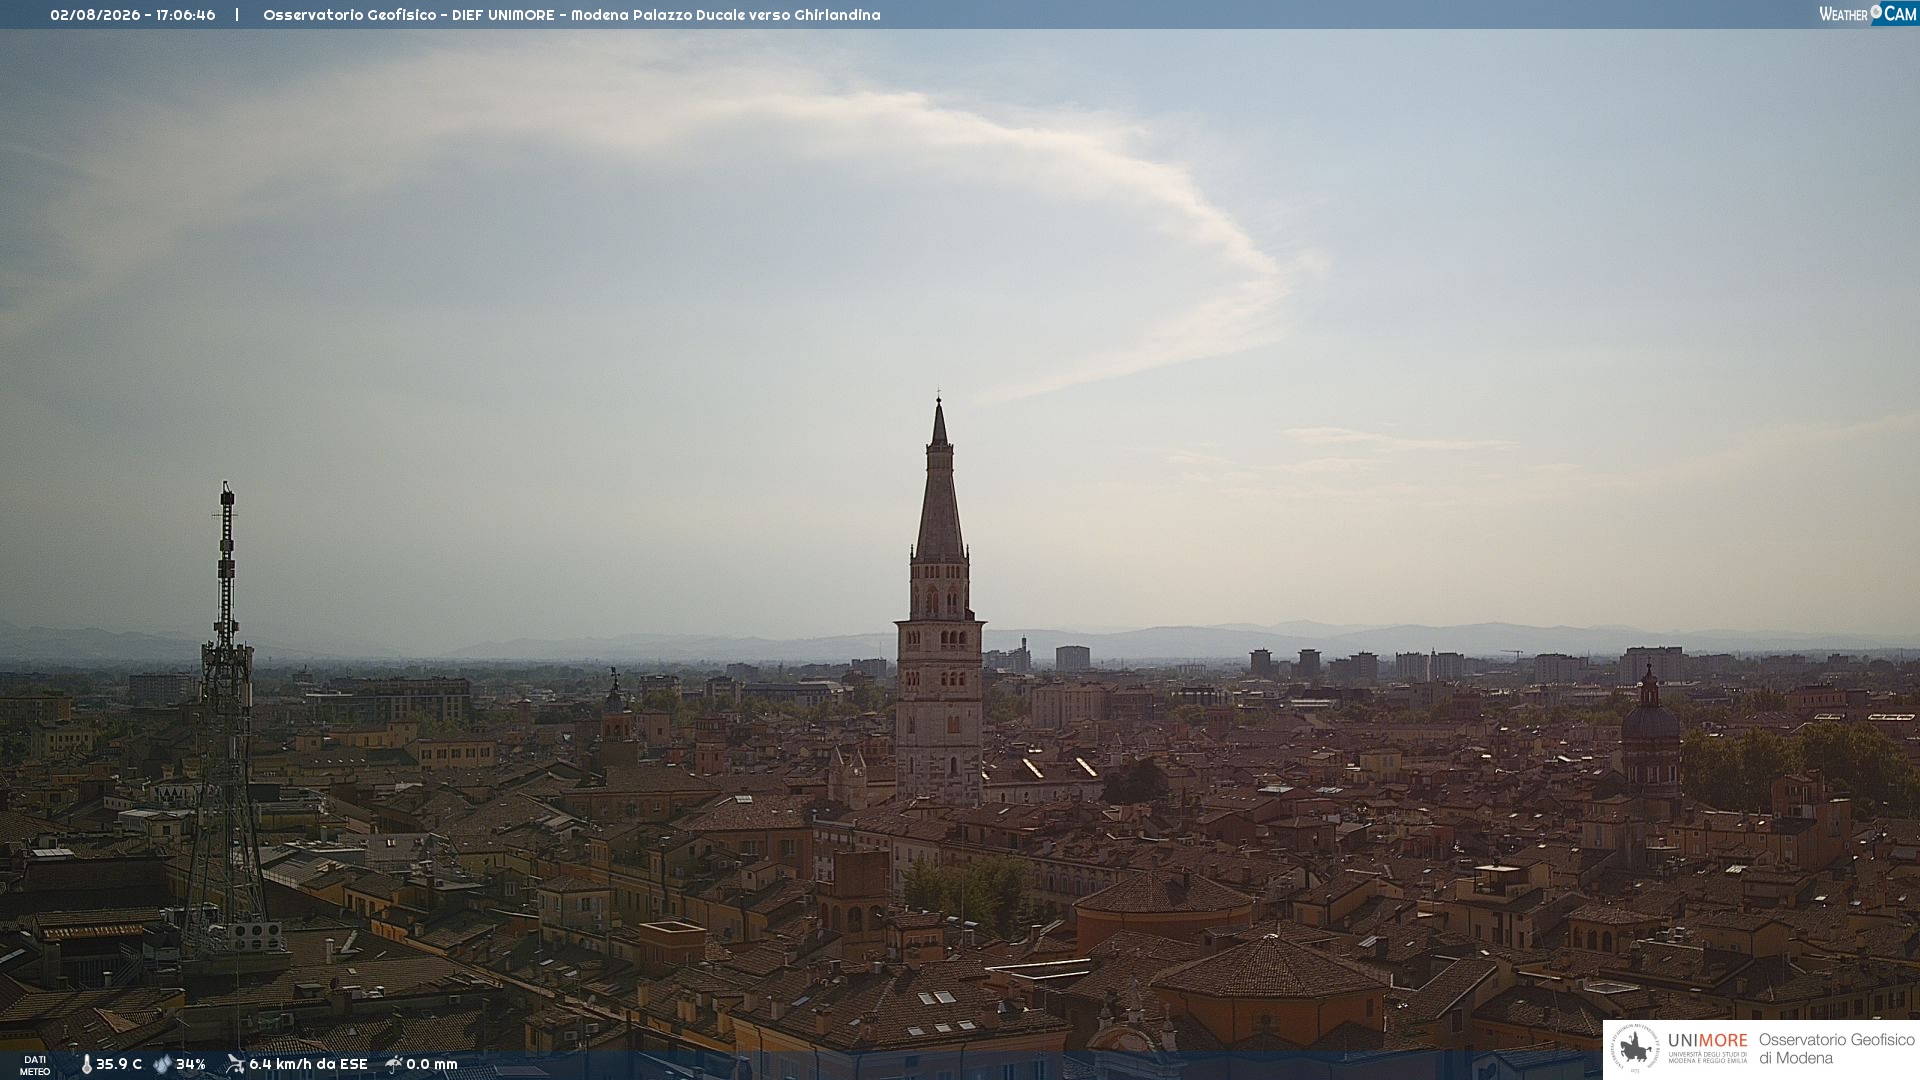Viewport: 1920px width, 1080px height.
Task: Click the UNIMORE wordmark text
Action: [1708, 1040]
